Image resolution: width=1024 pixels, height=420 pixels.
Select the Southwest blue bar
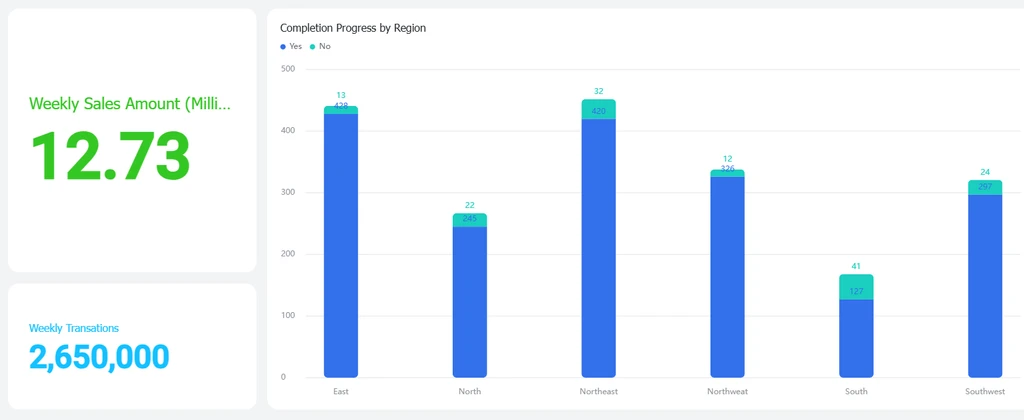[x=985, y=286]
